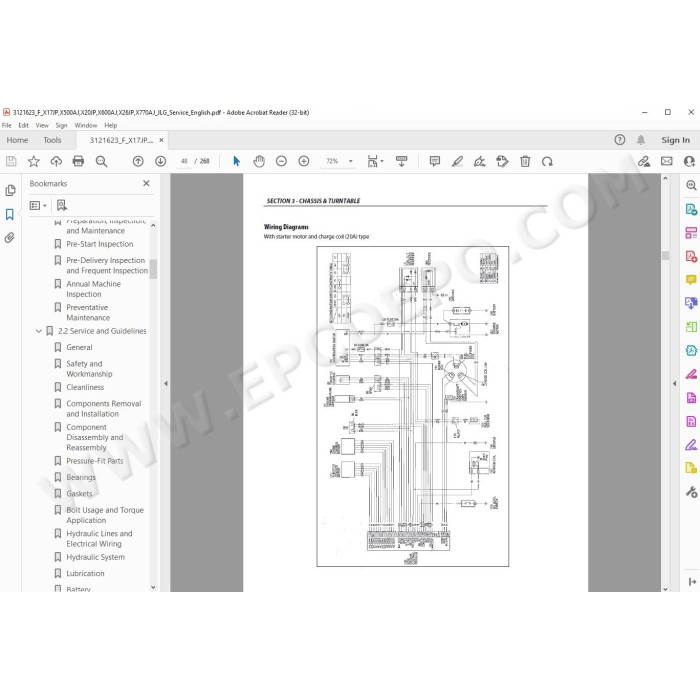Zoom in with plus icon

click(x=304, y=161)
